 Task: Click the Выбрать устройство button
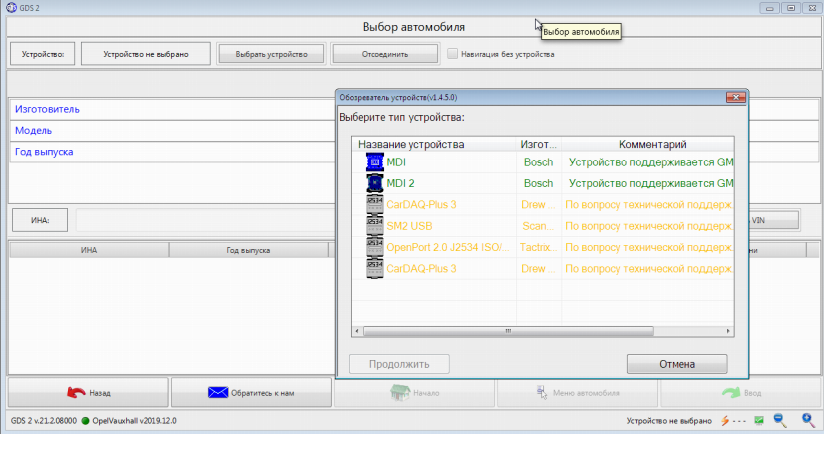pos(271,54)
